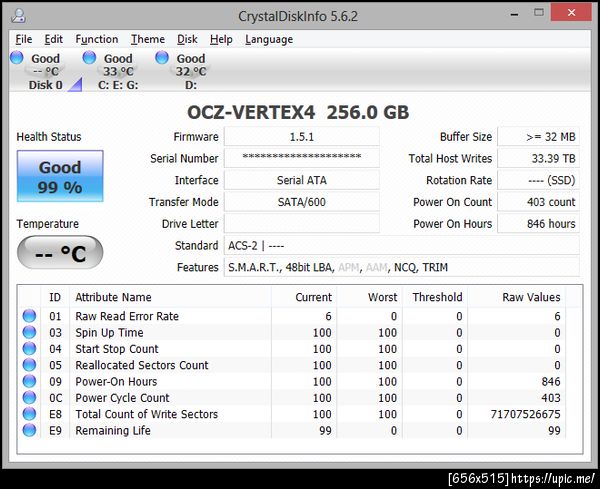The width and height of the screenshot is (600, 489).
Task: Click the Buffer Size value >= 32 MB
Action: point(538,137)
